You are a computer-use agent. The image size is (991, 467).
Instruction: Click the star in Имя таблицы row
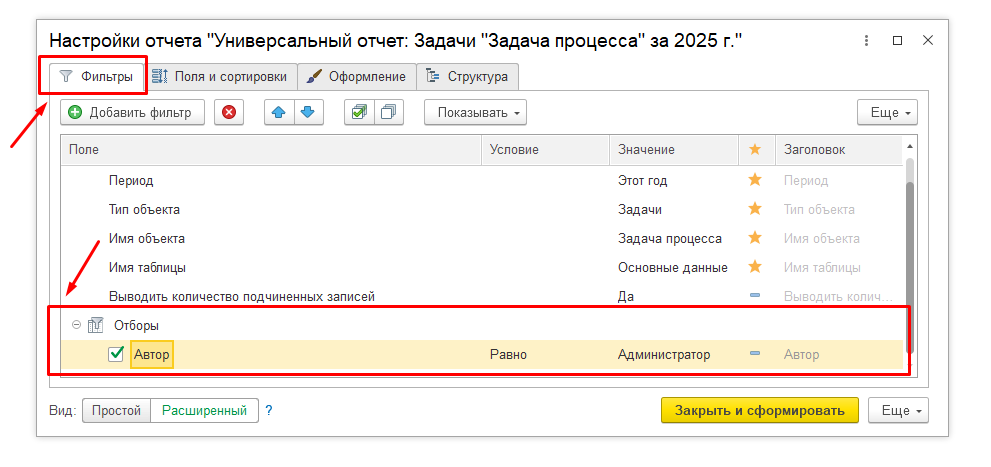click(x=755, y=267)
